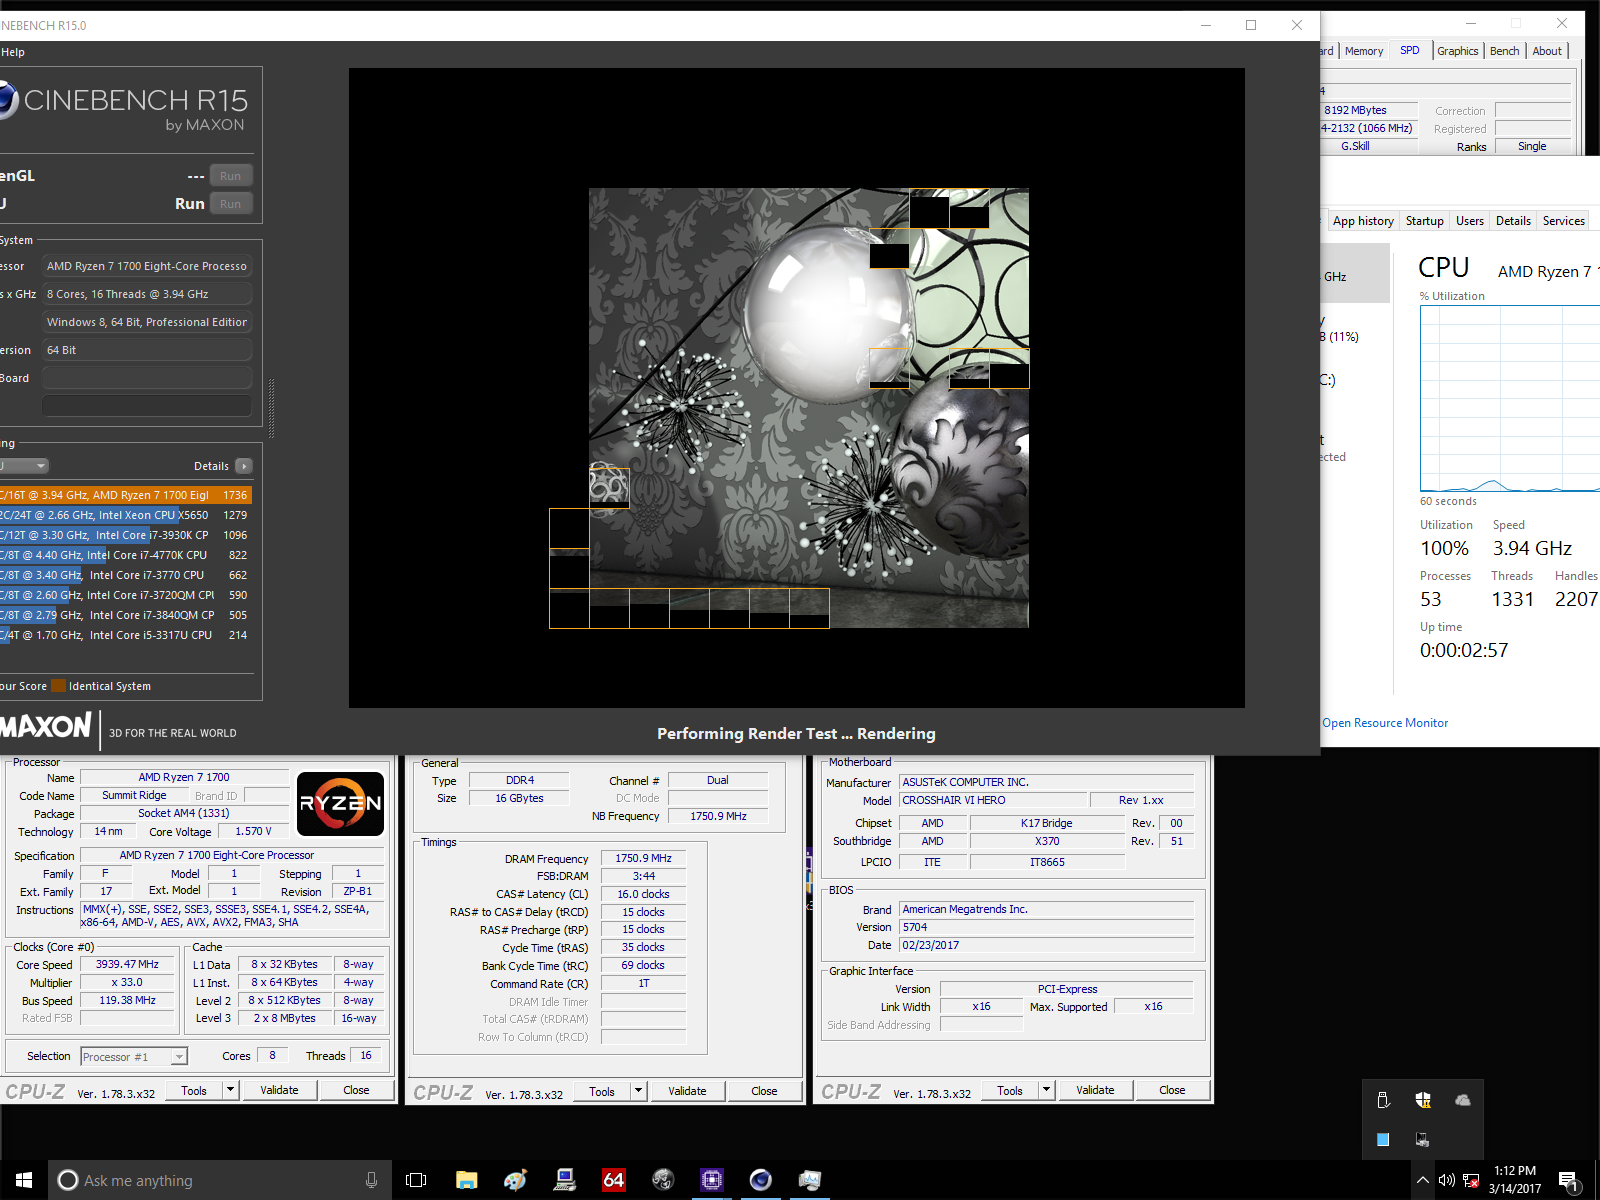
Task: Open the network tray icon
Action: (1471, 1180)
